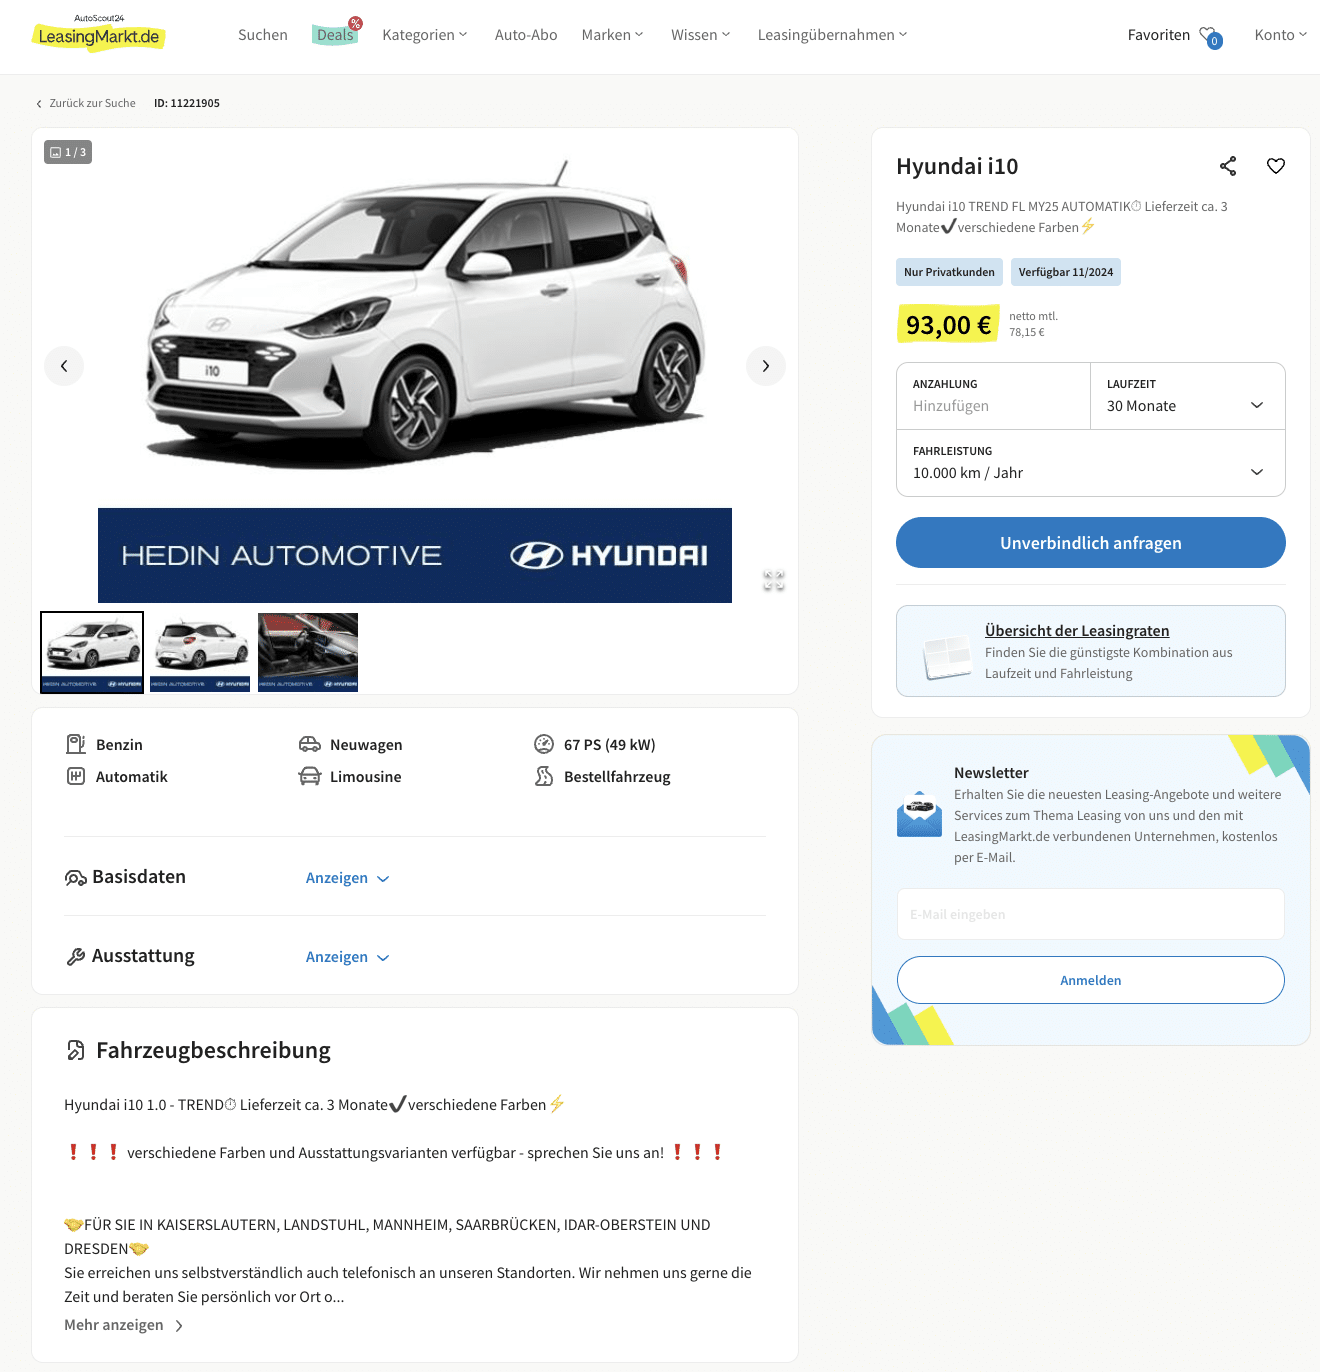Click the E-Mail eingeben newsletter field
Screen dimensions: 1320x1372
[x=1091, y=914]
